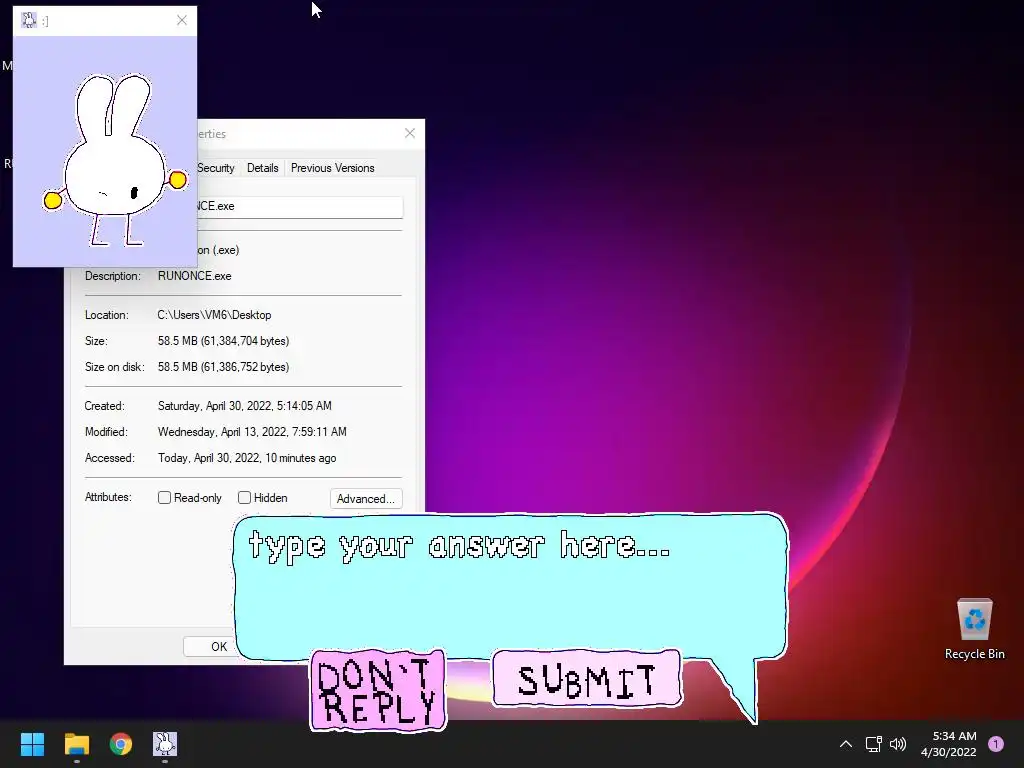Select the Modified date value
The image size is (1024, 768).
click(252, 432)
